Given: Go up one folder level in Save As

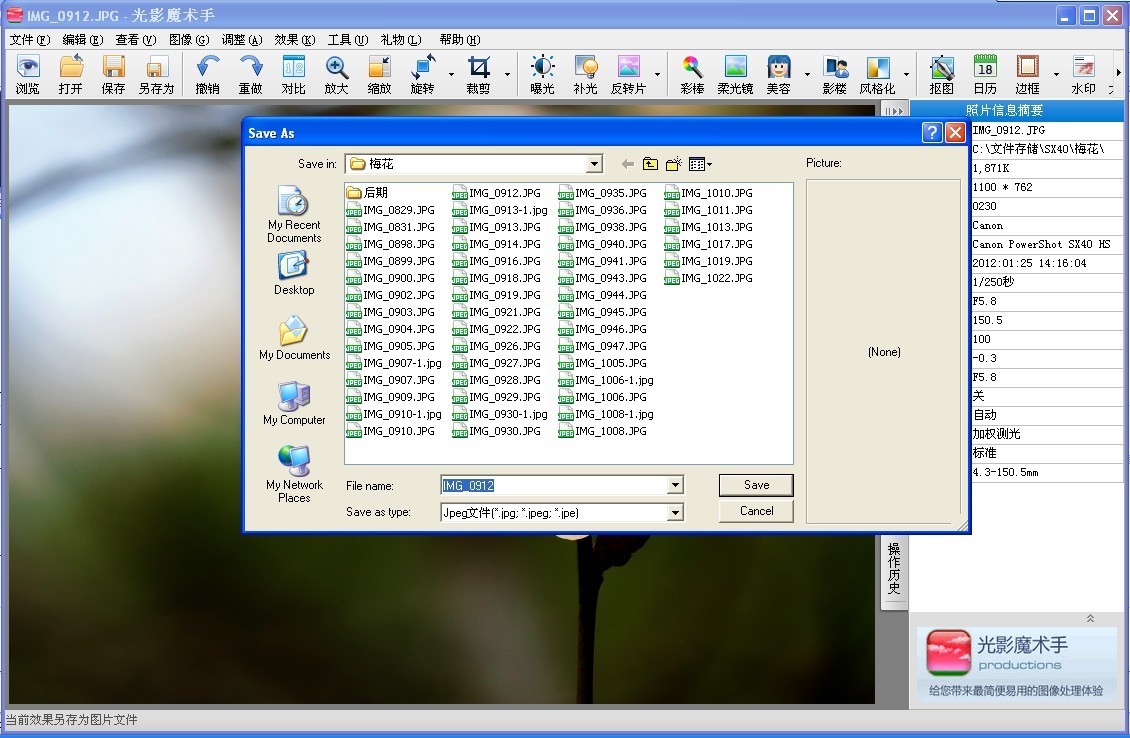Looking at the screenshot, I should click(650, 164).
